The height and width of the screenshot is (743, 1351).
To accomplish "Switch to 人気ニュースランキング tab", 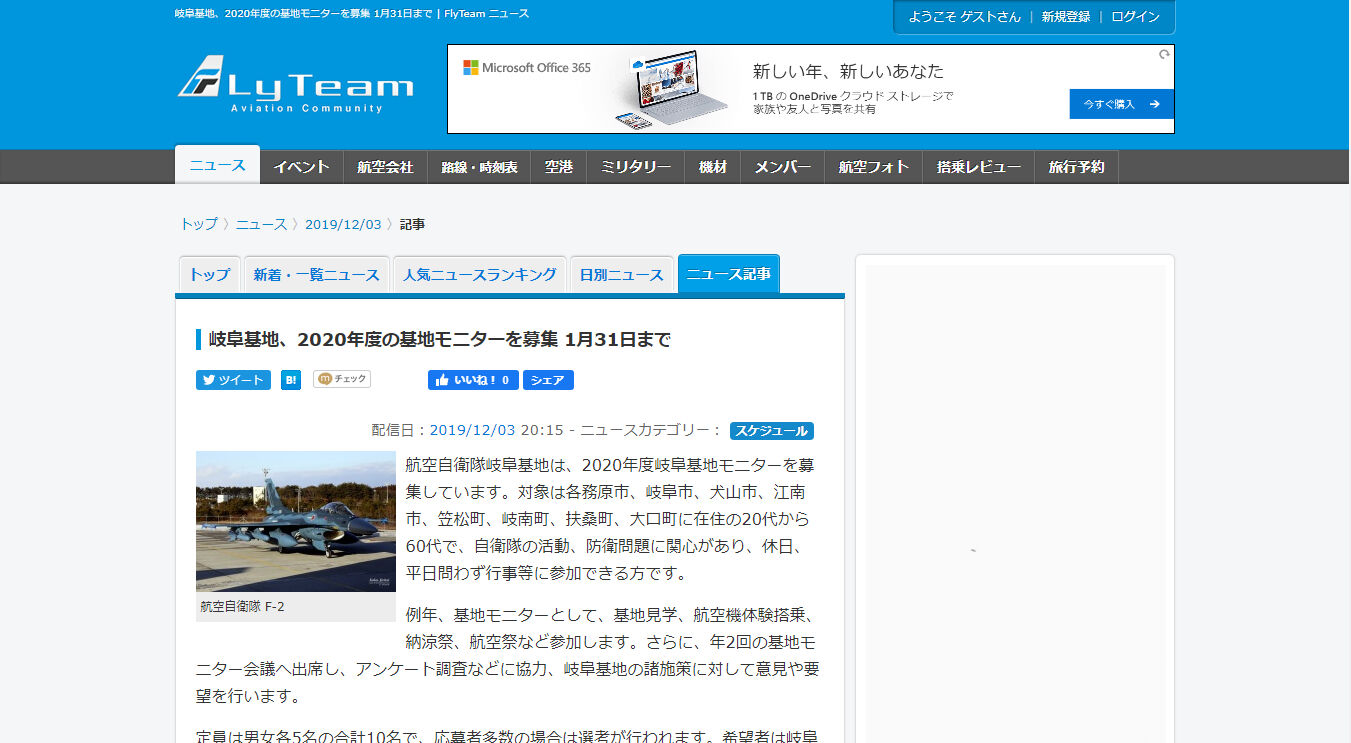I will 480,275.
